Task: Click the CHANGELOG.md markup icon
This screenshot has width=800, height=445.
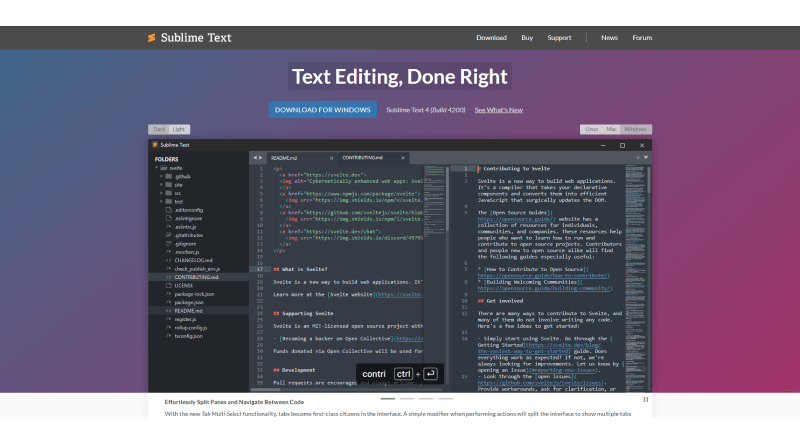Action: 168,260
